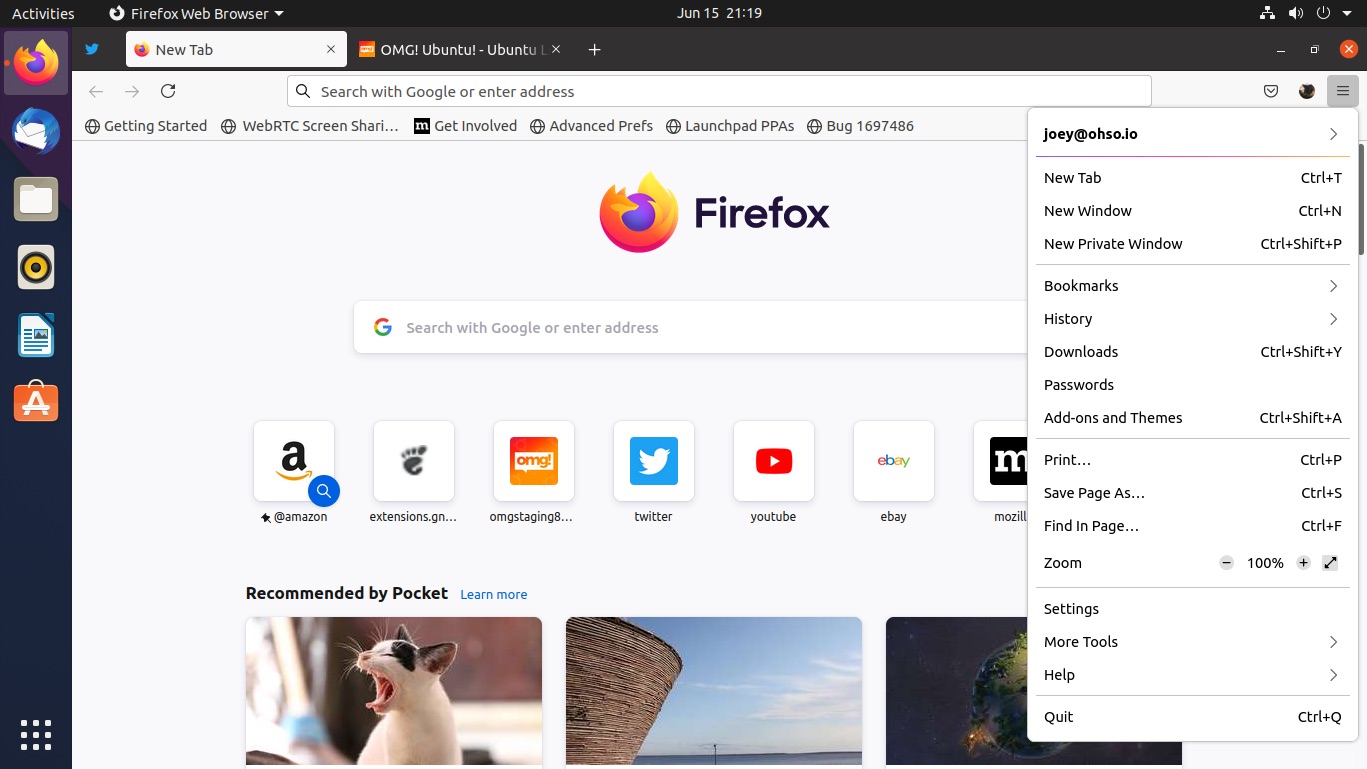The image size is (1367, 769).
Task: Click the volume icon in system tray
Action: 1295,13
